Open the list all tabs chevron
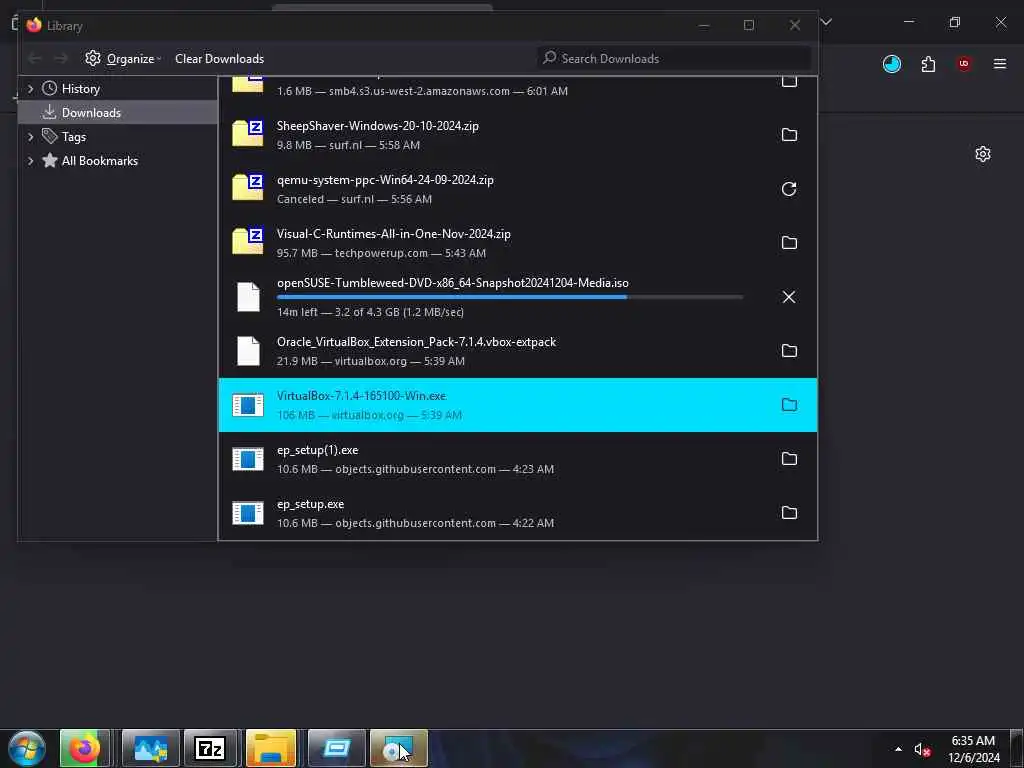 tap(826, 22)
